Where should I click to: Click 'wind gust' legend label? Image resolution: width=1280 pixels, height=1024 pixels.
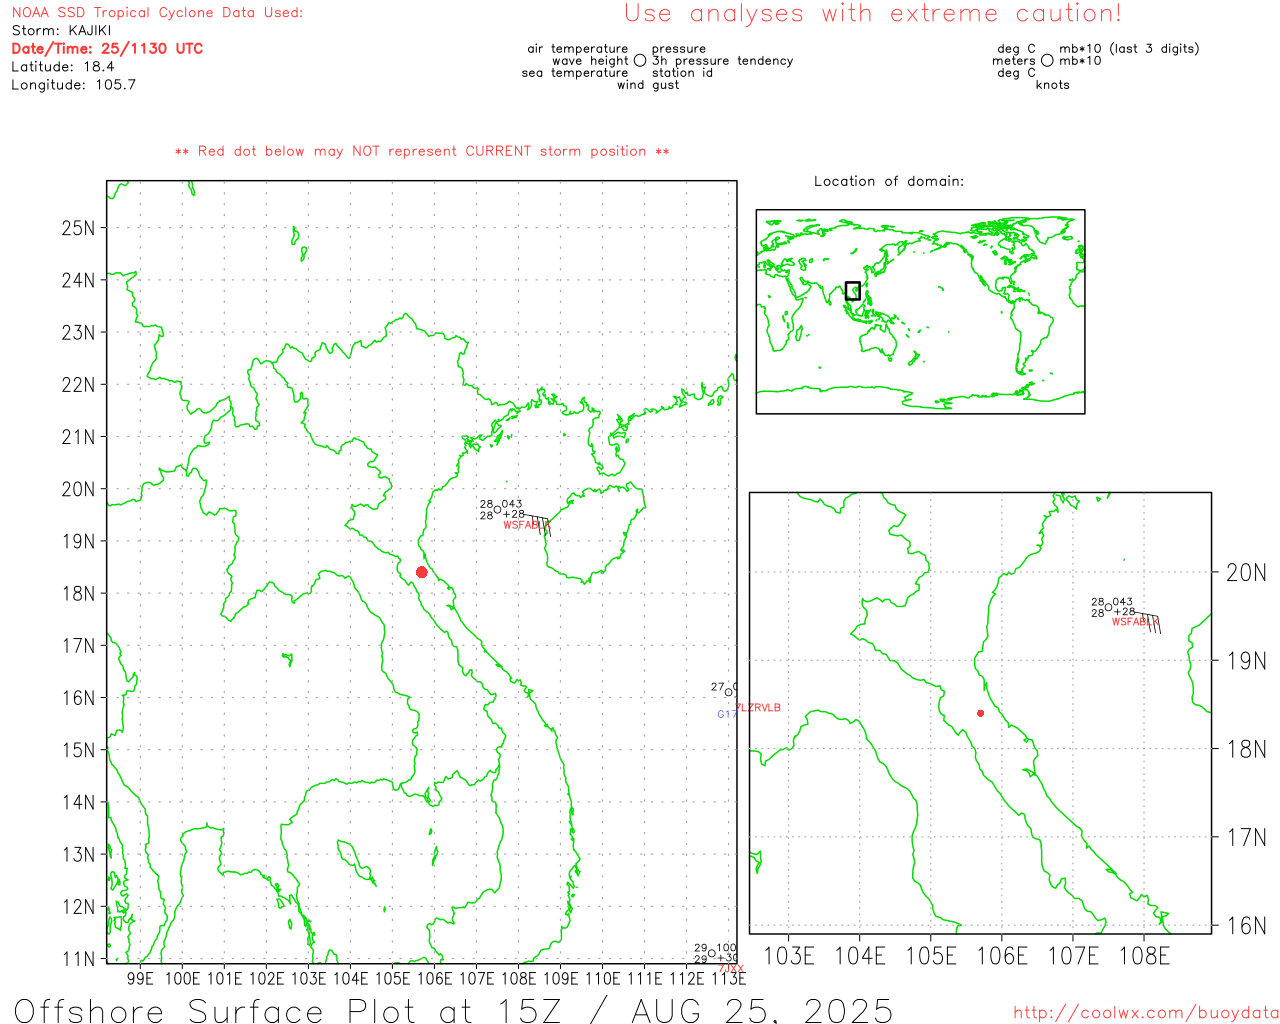point(648,85)
